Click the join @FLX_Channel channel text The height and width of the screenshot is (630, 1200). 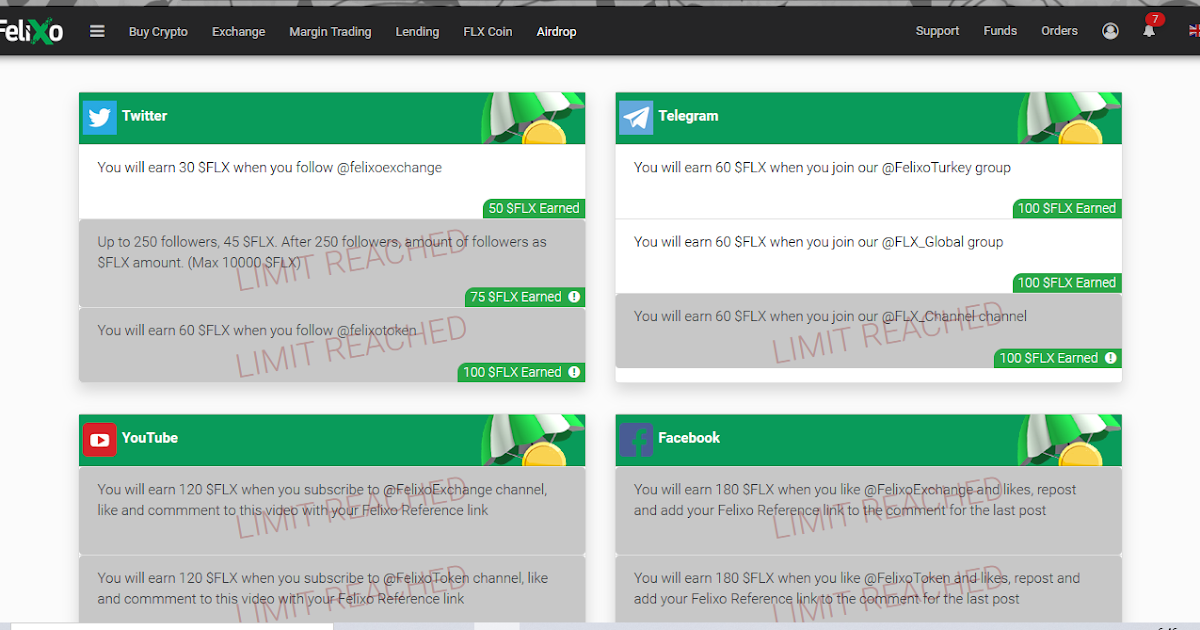[830, 317]
